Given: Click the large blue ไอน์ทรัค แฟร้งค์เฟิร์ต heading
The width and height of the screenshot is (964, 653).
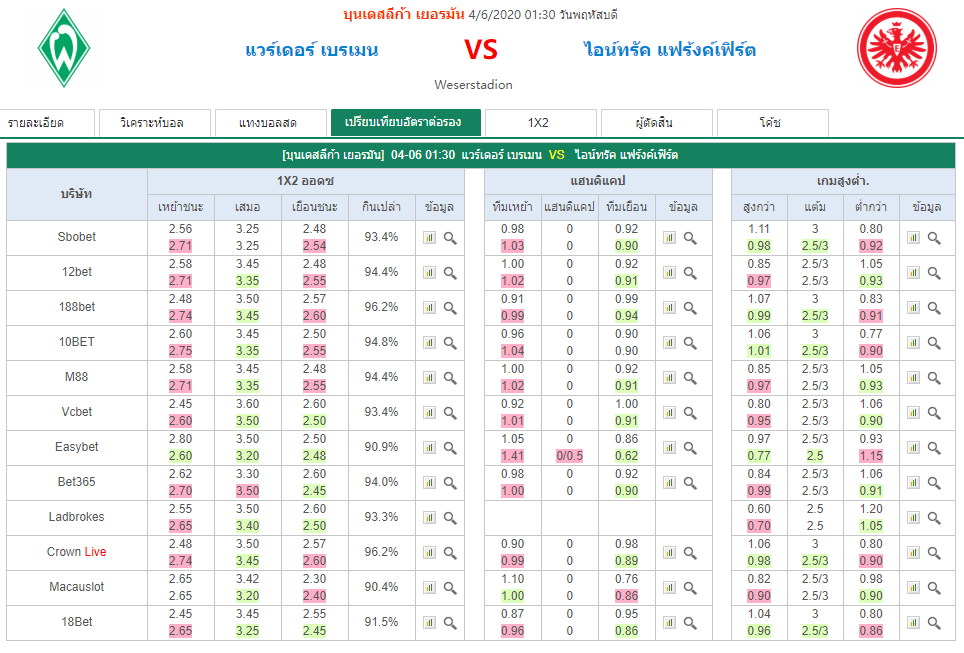Looking at the screenshot, I should click(x=670, y=50).
